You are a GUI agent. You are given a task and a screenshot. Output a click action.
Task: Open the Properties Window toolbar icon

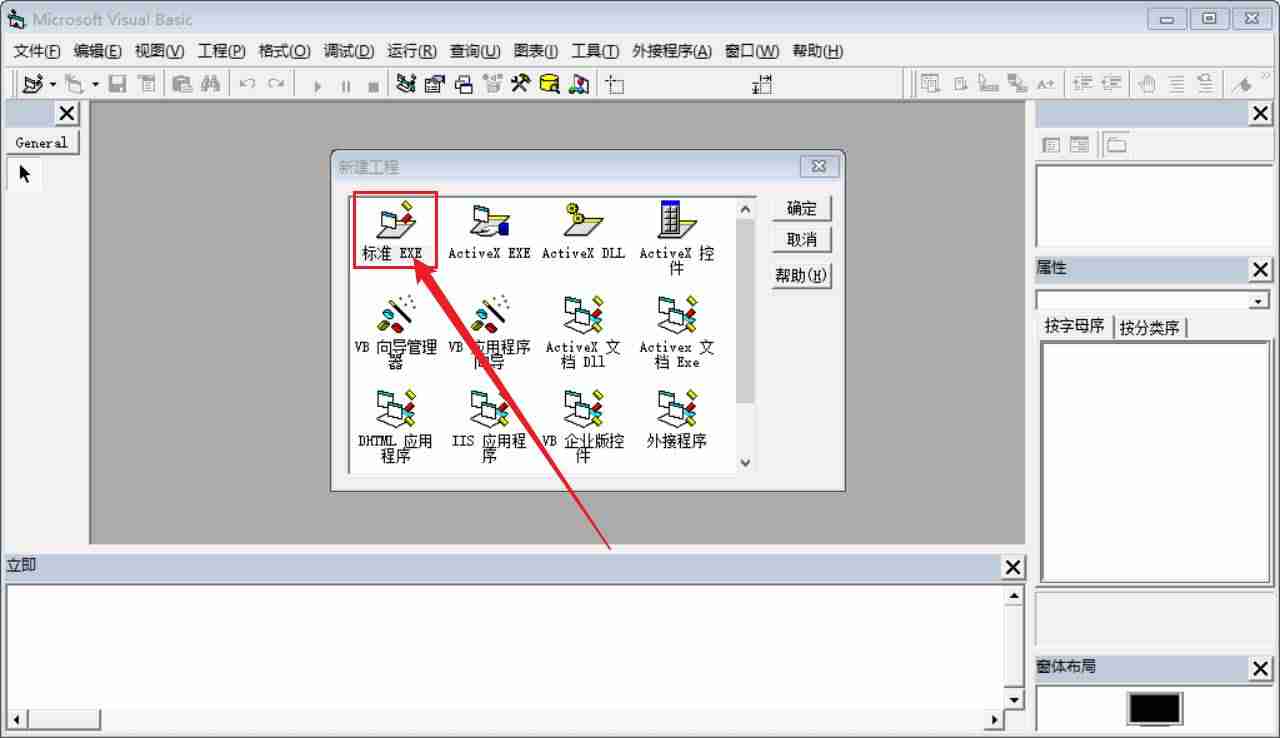pyautogui.click(x=434, y=84)
